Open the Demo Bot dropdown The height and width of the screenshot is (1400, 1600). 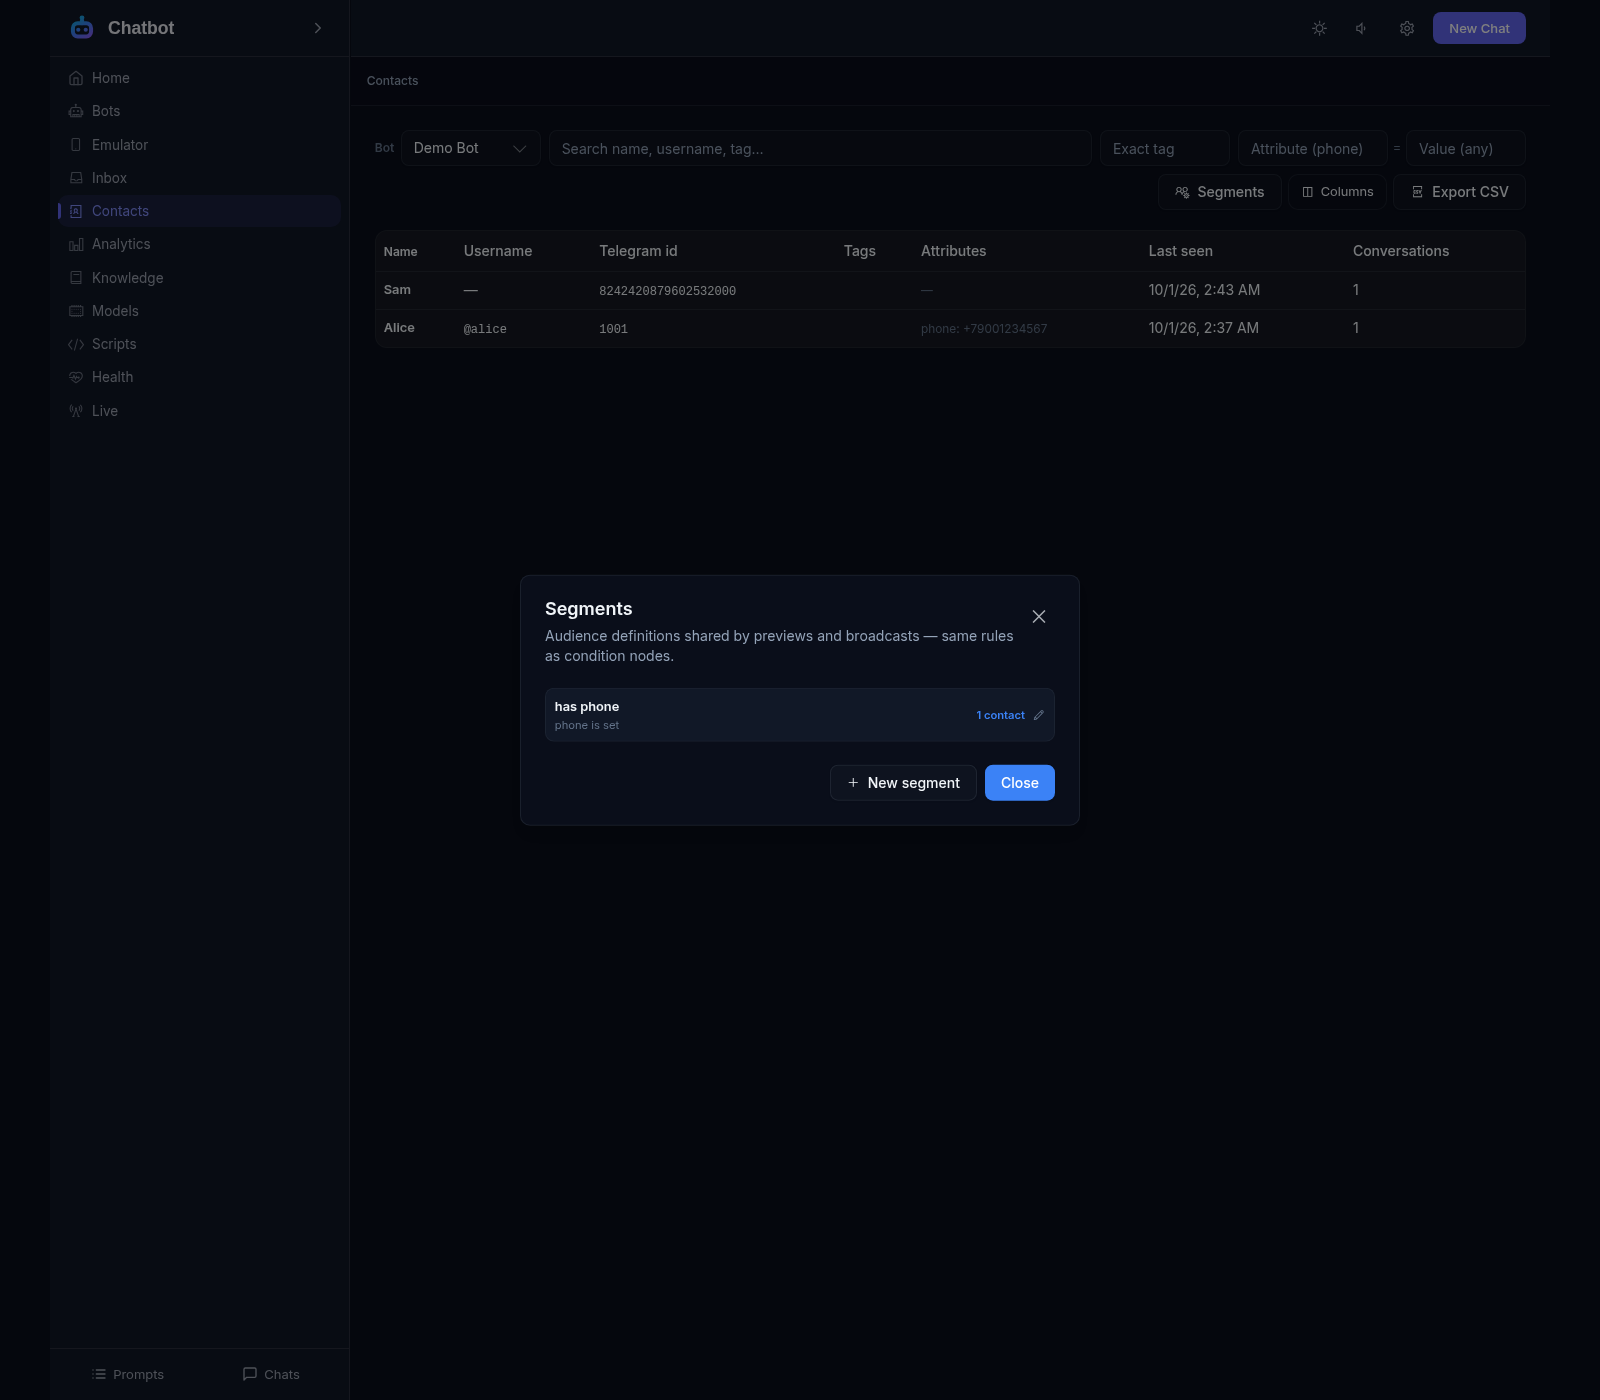[x=471, y=148]
